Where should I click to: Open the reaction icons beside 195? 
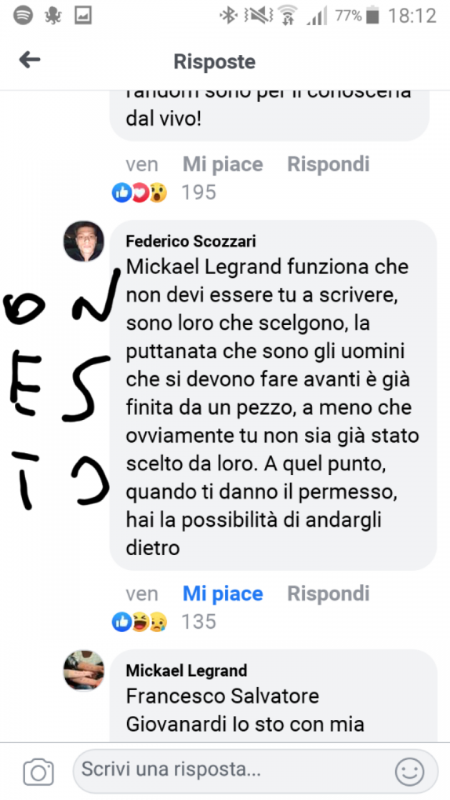pos(140,192)
